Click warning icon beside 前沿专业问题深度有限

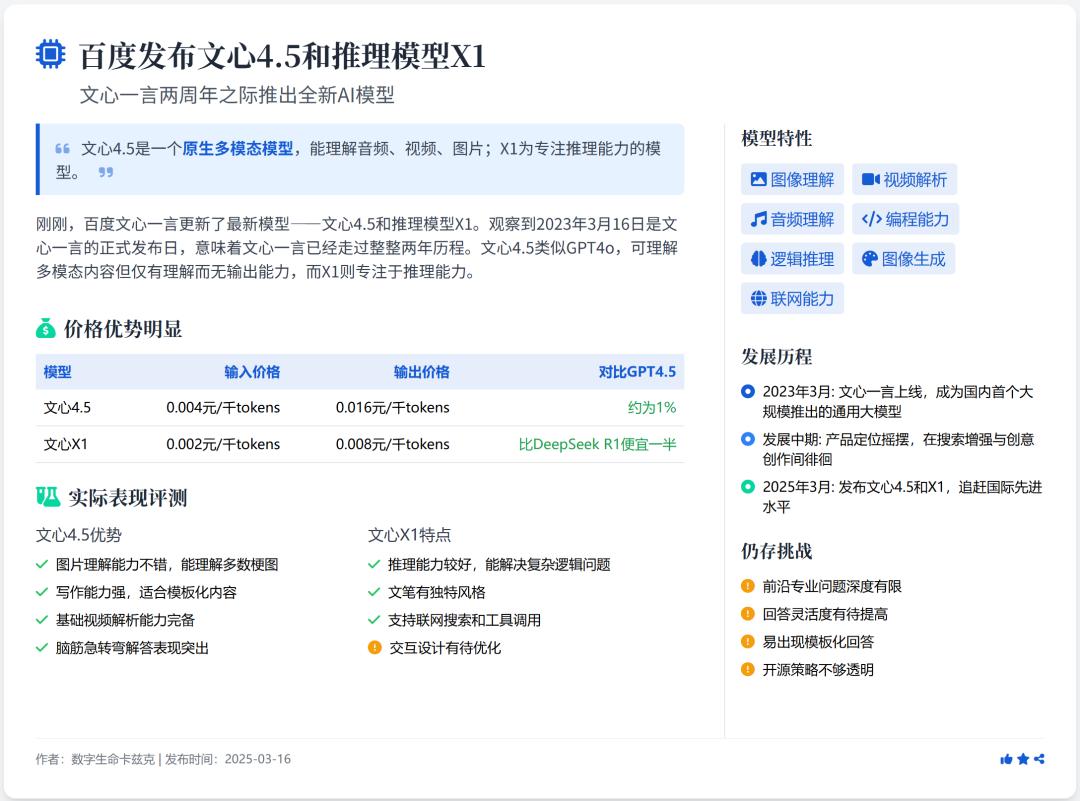pos(748,586)
